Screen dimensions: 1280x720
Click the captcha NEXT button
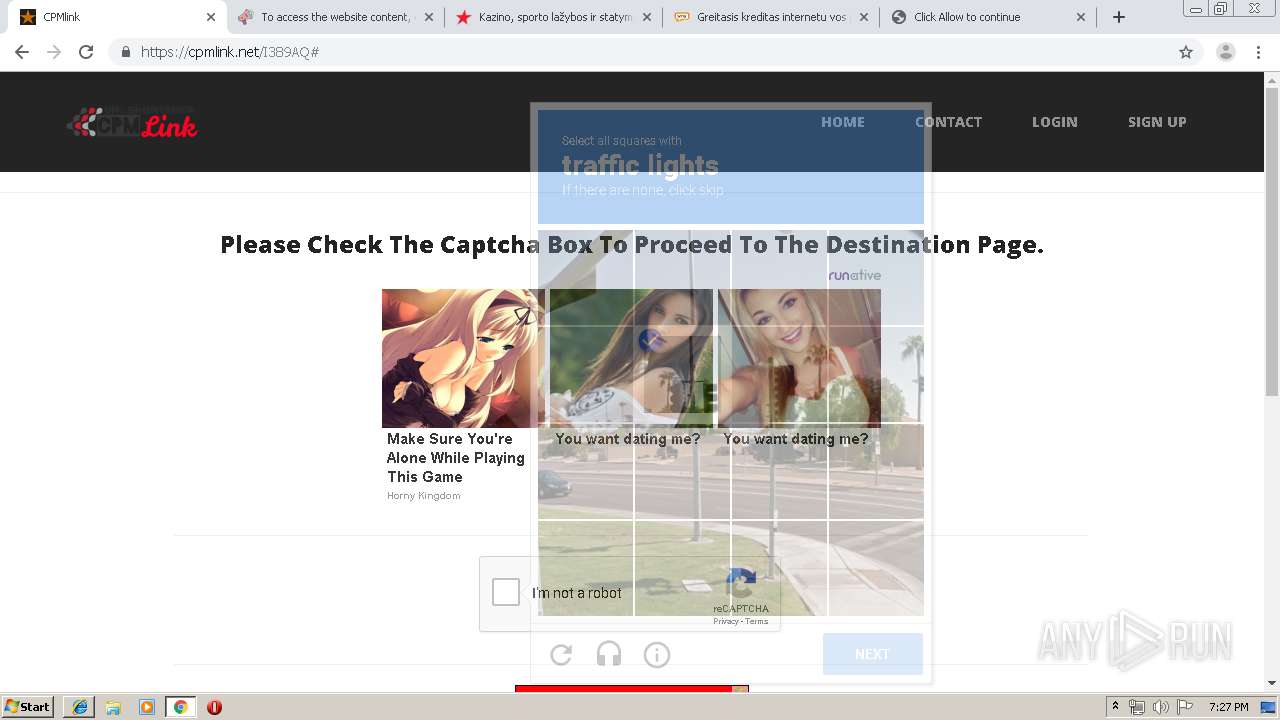[872, 654]
